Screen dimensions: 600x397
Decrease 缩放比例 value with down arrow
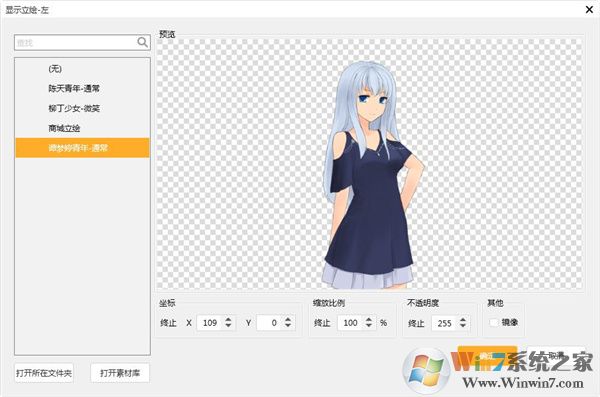point(369,326)
